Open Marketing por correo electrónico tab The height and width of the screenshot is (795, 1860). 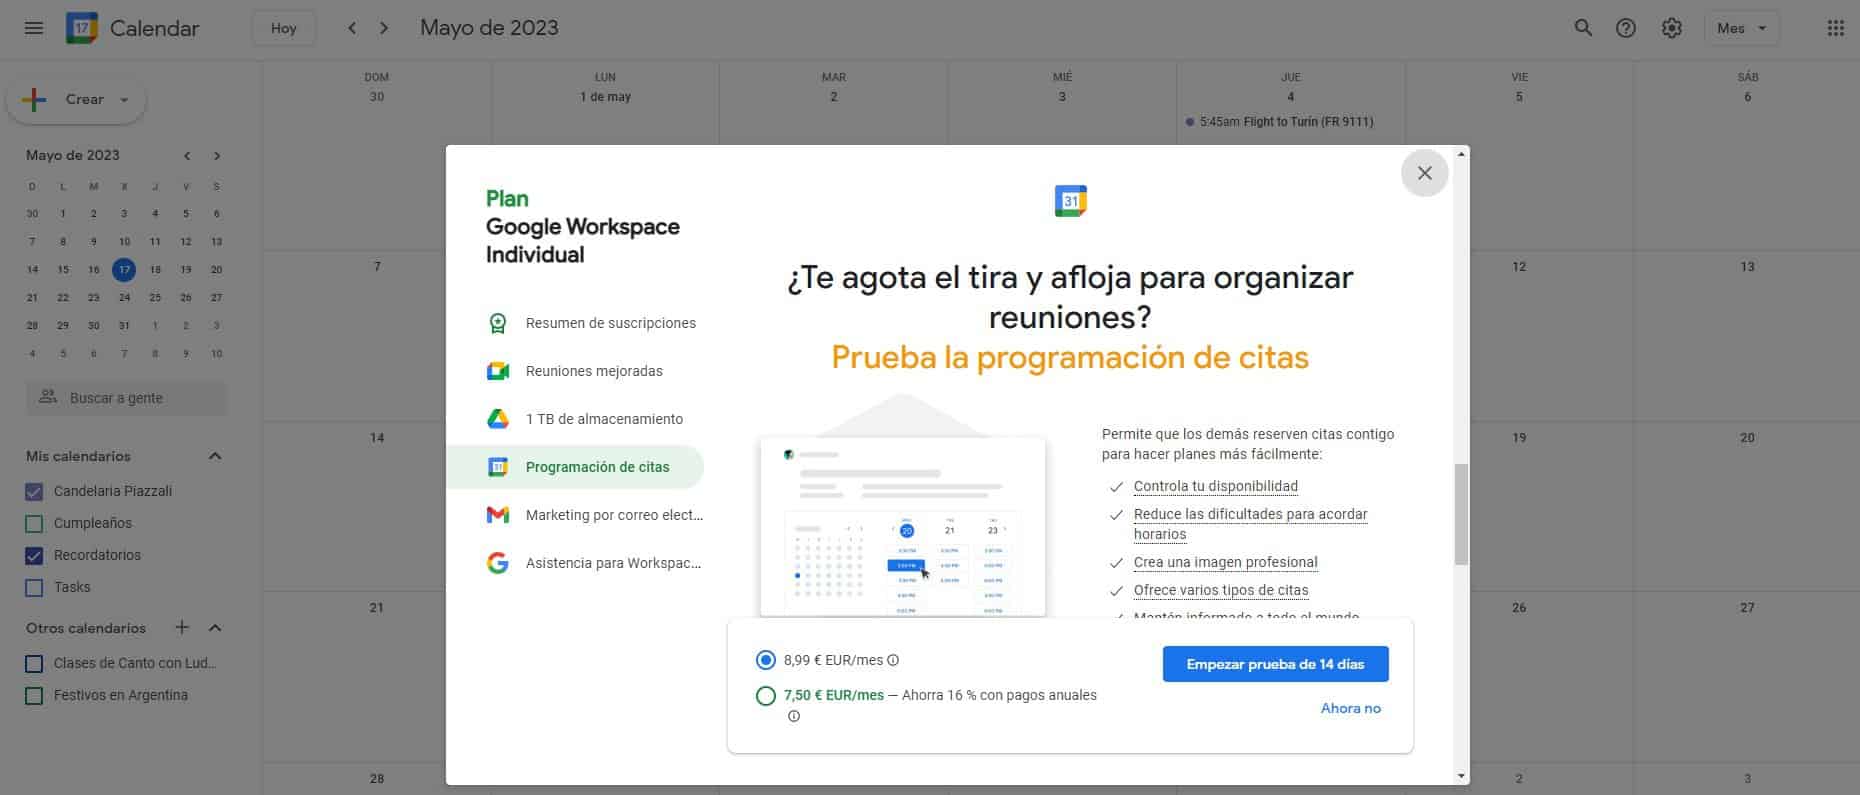(575, 515)
